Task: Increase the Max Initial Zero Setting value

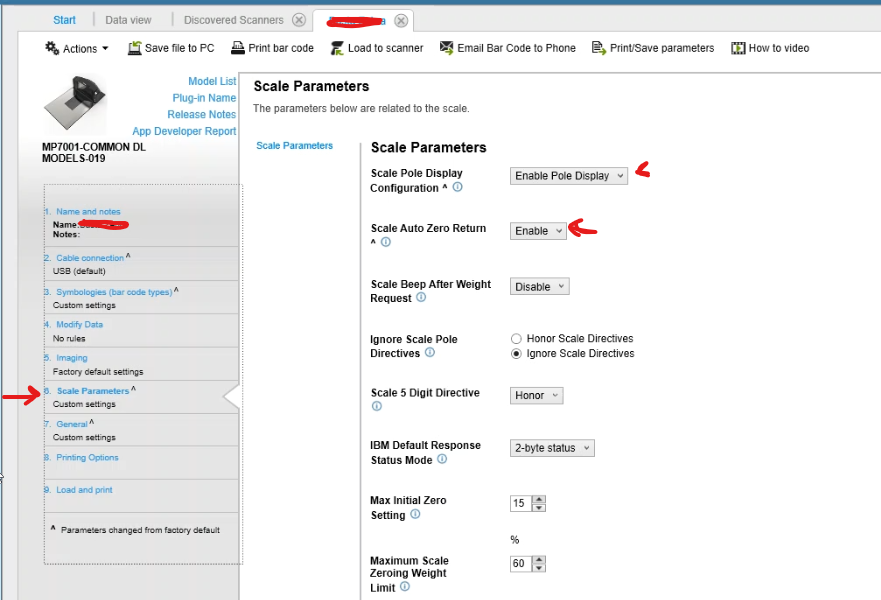Action: click(539, 498)
